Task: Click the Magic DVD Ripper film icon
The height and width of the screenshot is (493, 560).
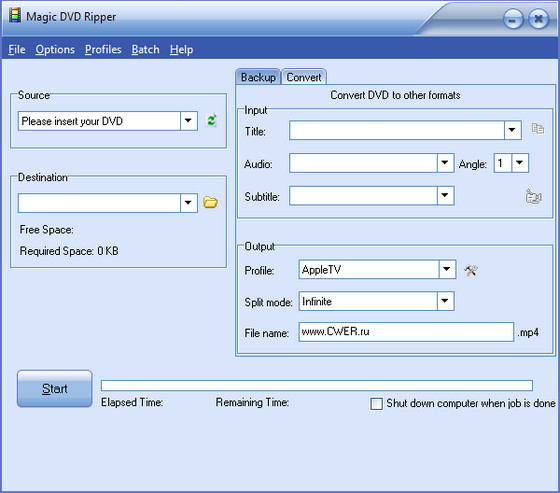Action: [15, 16]
